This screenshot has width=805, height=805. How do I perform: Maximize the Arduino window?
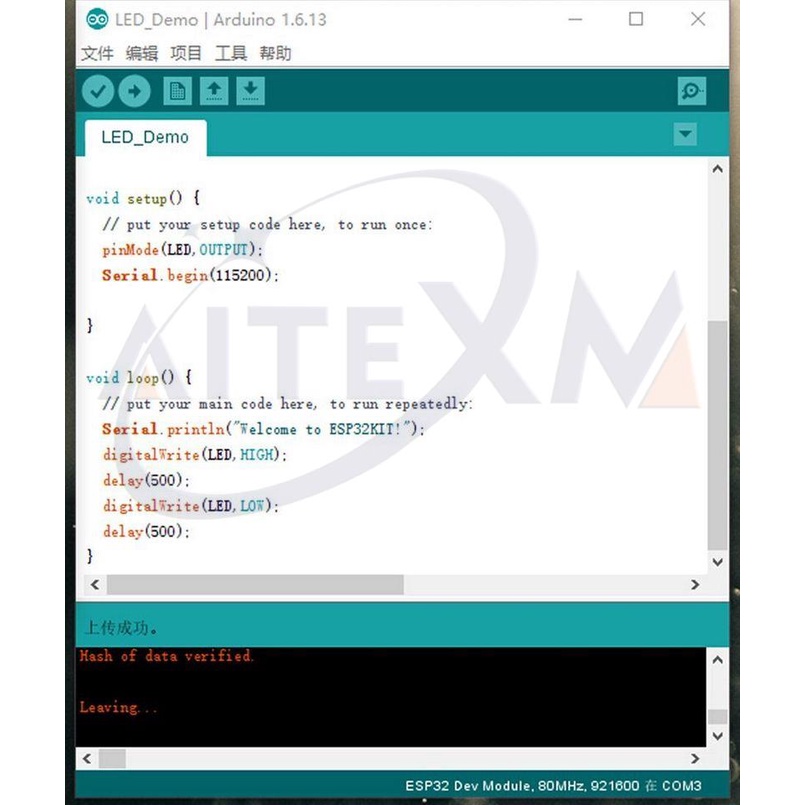point(636,20)
